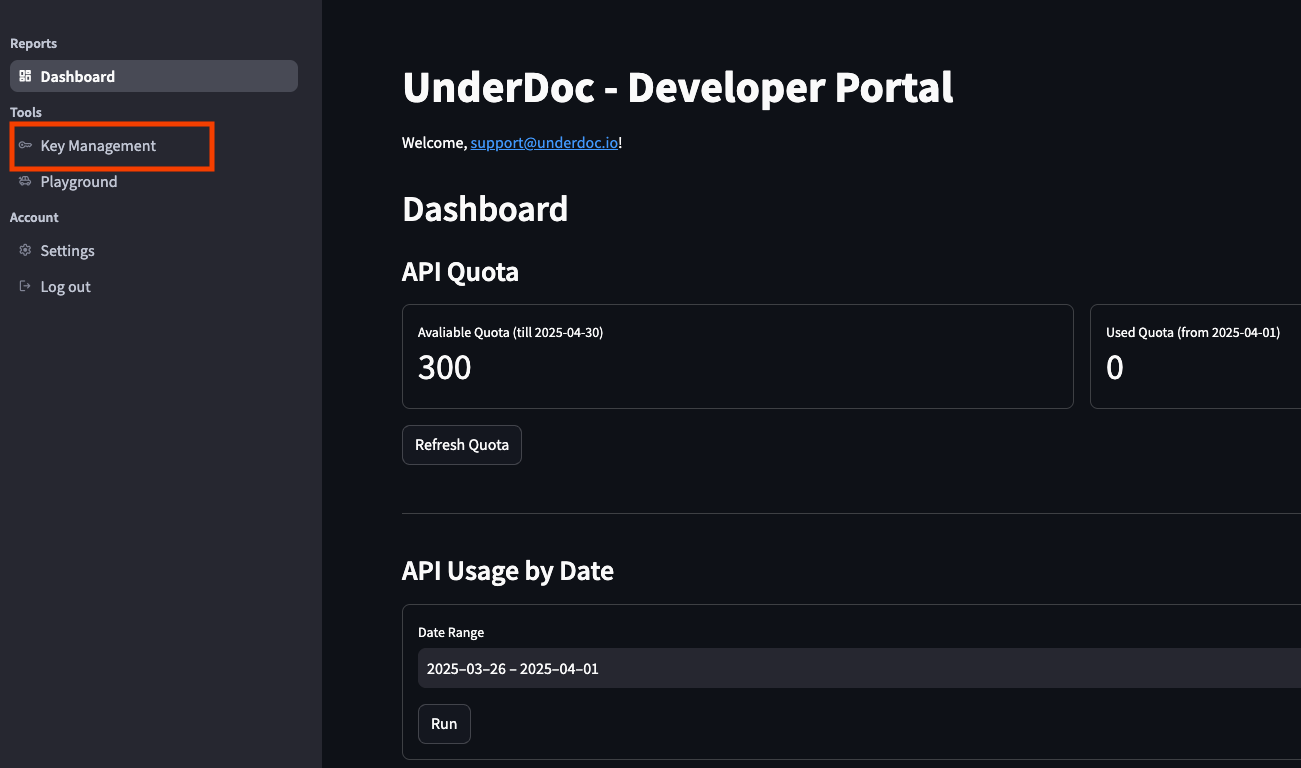1301x768 pixels.
Task: Go to the Playground tool
Action: [x=154, y=182]
